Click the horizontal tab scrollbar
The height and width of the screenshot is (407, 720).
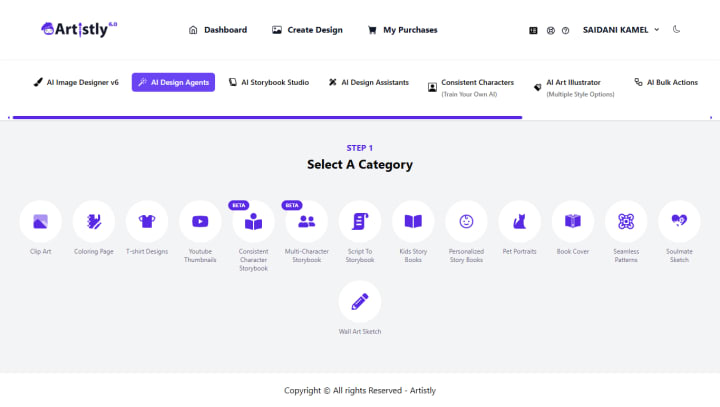pyautogui.click(x=267, y=118)
